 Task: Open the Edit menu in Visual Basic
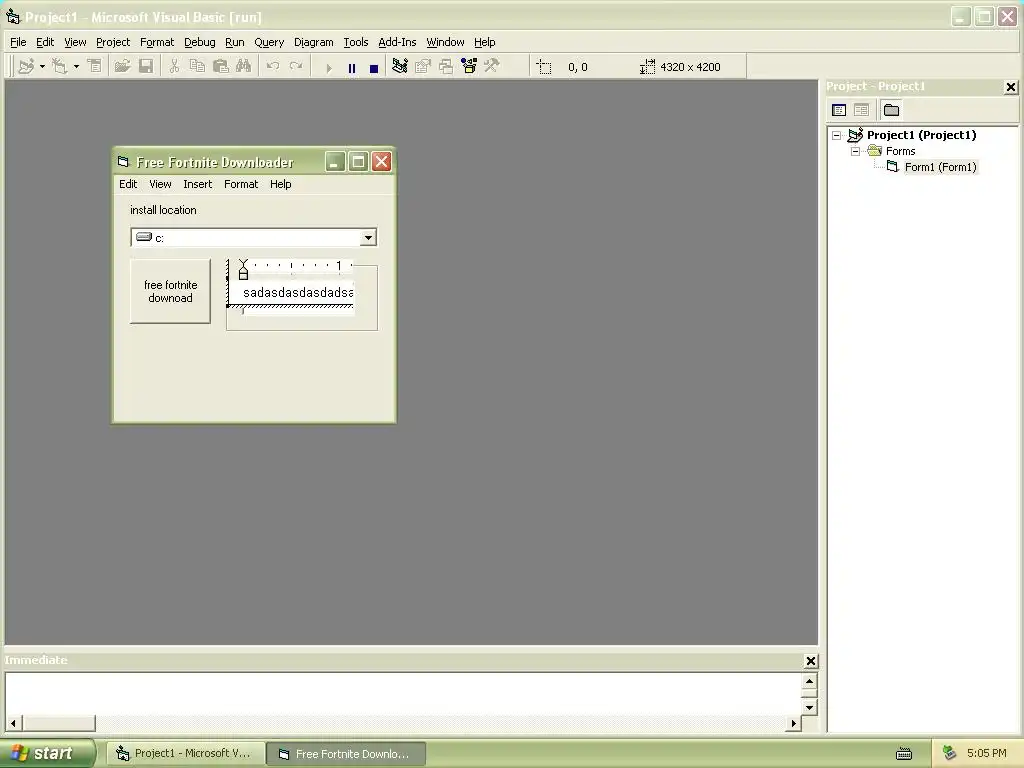(45, 42)
